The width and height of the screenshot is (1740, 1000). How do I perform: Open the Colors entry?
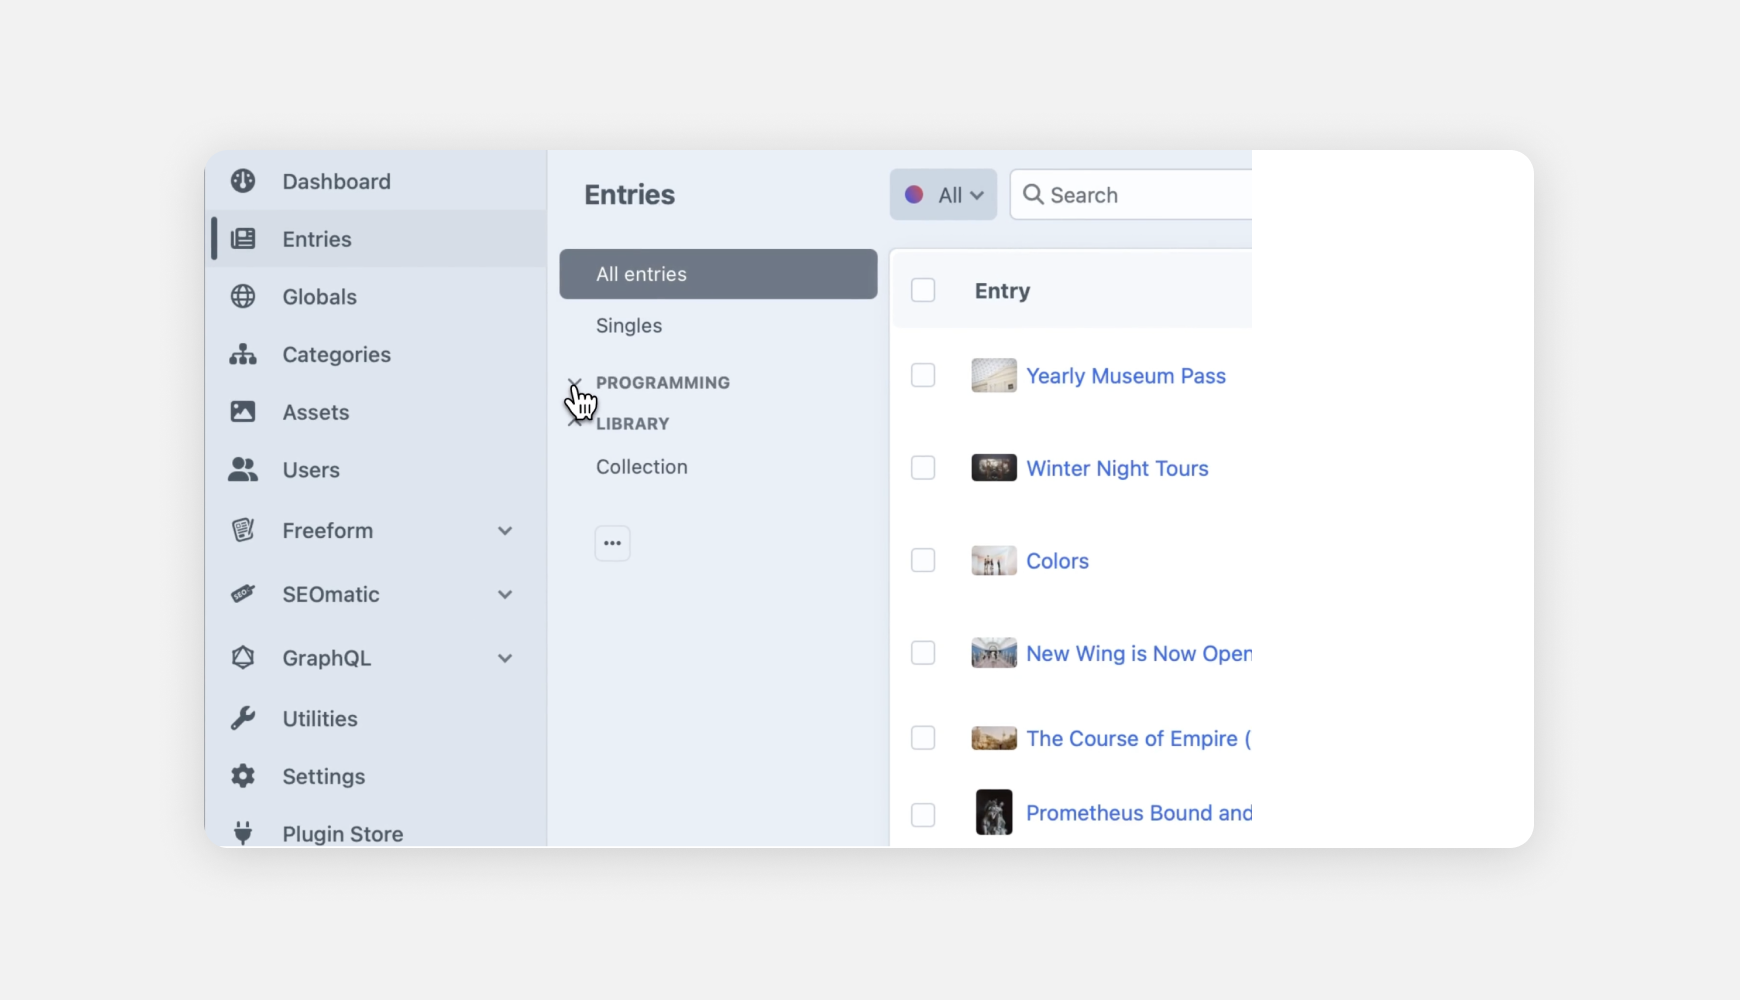tap(1057, 561)
